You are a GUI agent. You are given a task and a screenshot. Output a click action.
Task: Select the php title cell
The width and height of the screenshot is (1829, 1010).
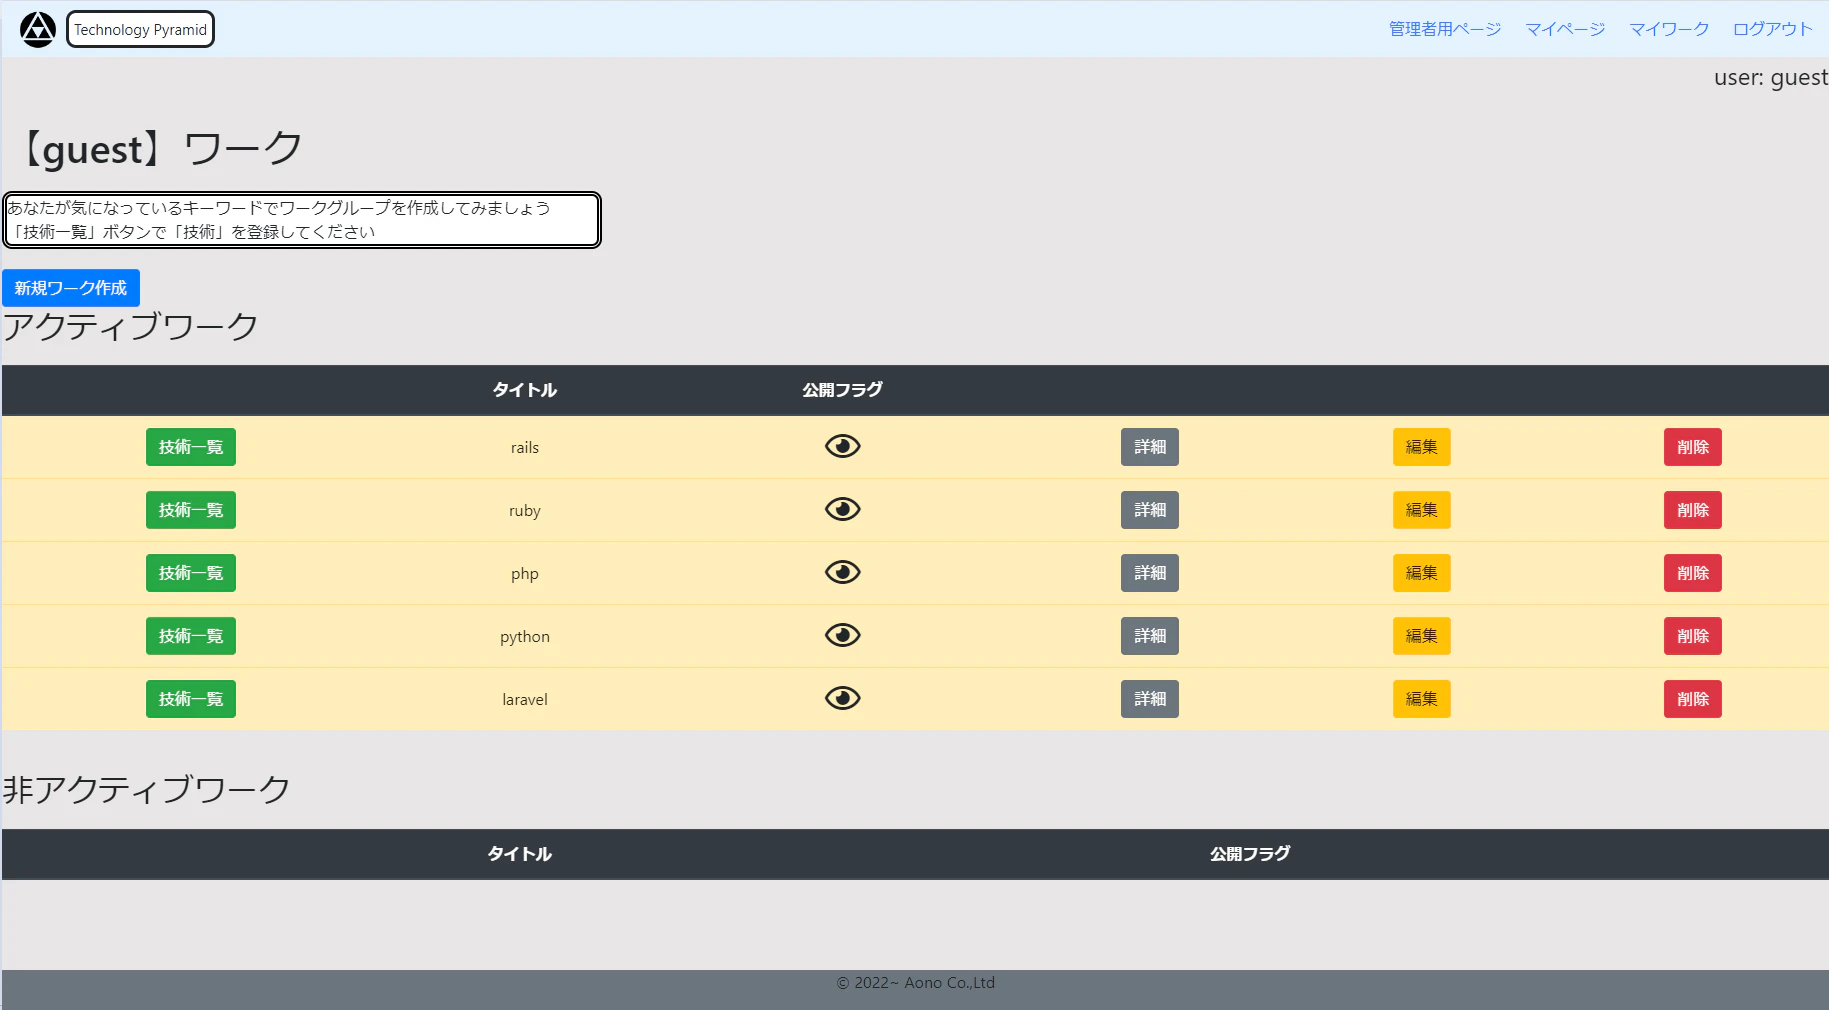(525, 574)
